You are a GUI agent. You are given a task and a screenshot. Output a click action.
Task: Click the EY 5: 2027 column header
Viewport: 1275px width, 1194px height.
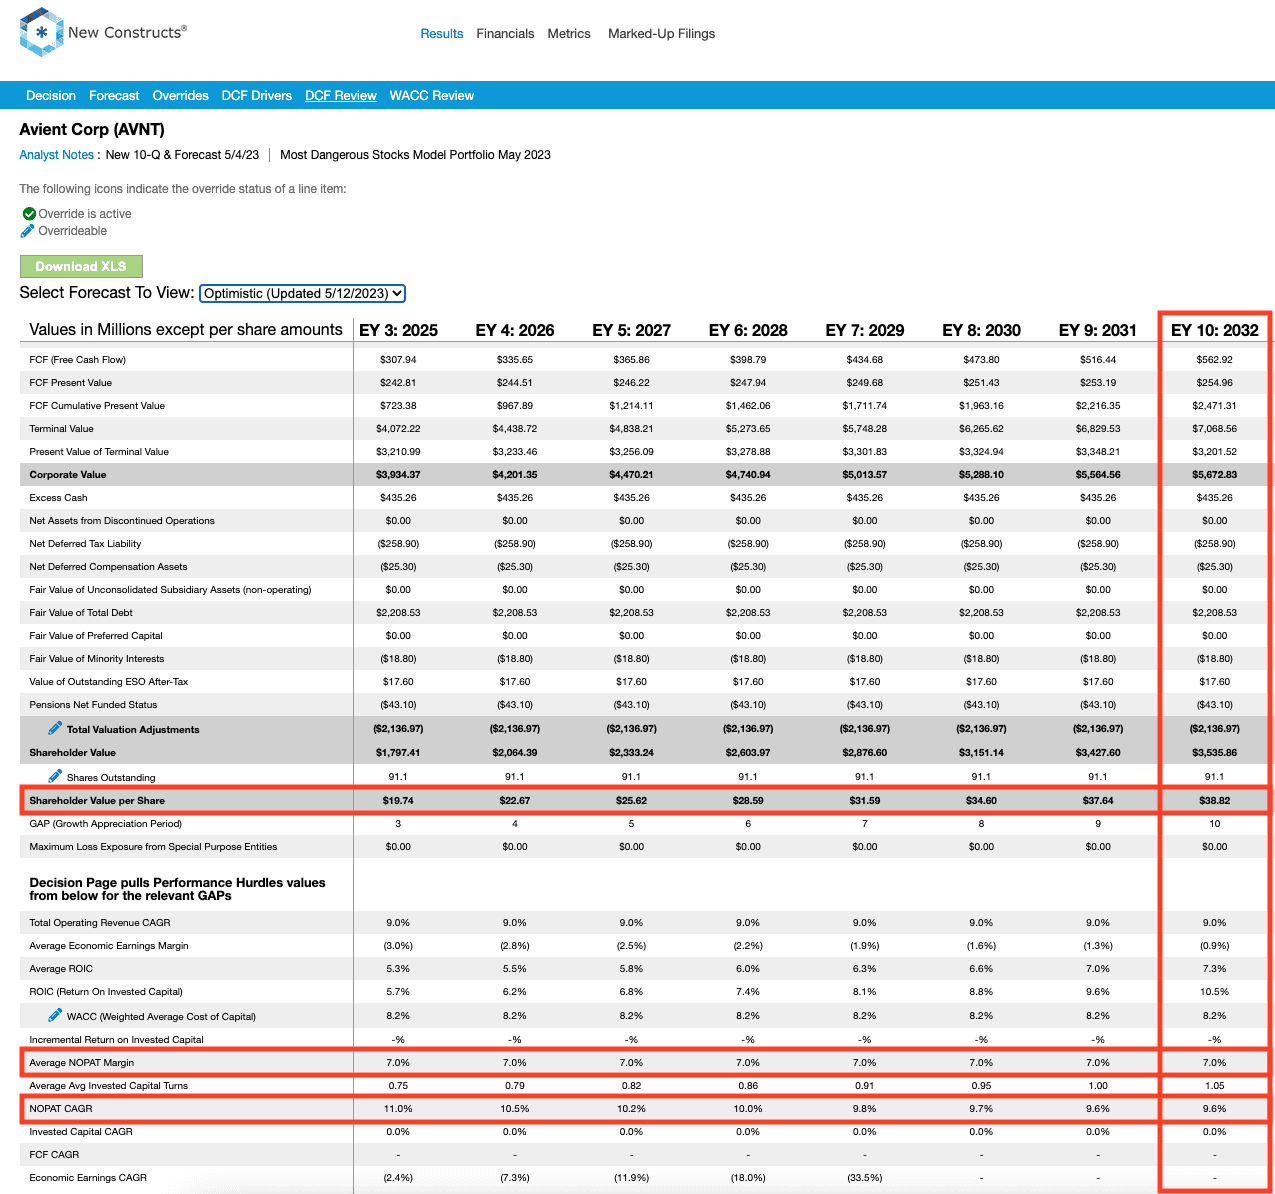pyautogui.click(x=631, y=330)
